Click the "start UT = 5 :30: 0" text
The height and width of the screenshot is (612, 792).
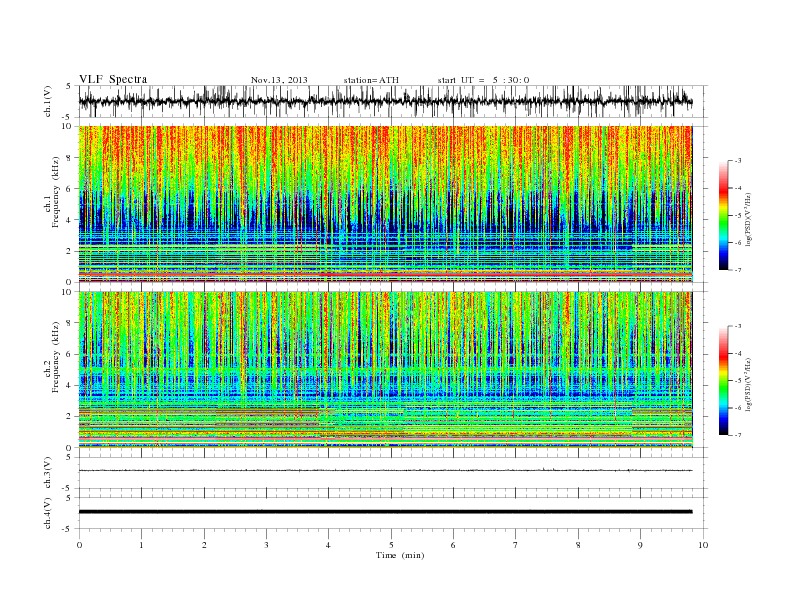(x=483, y=80)
